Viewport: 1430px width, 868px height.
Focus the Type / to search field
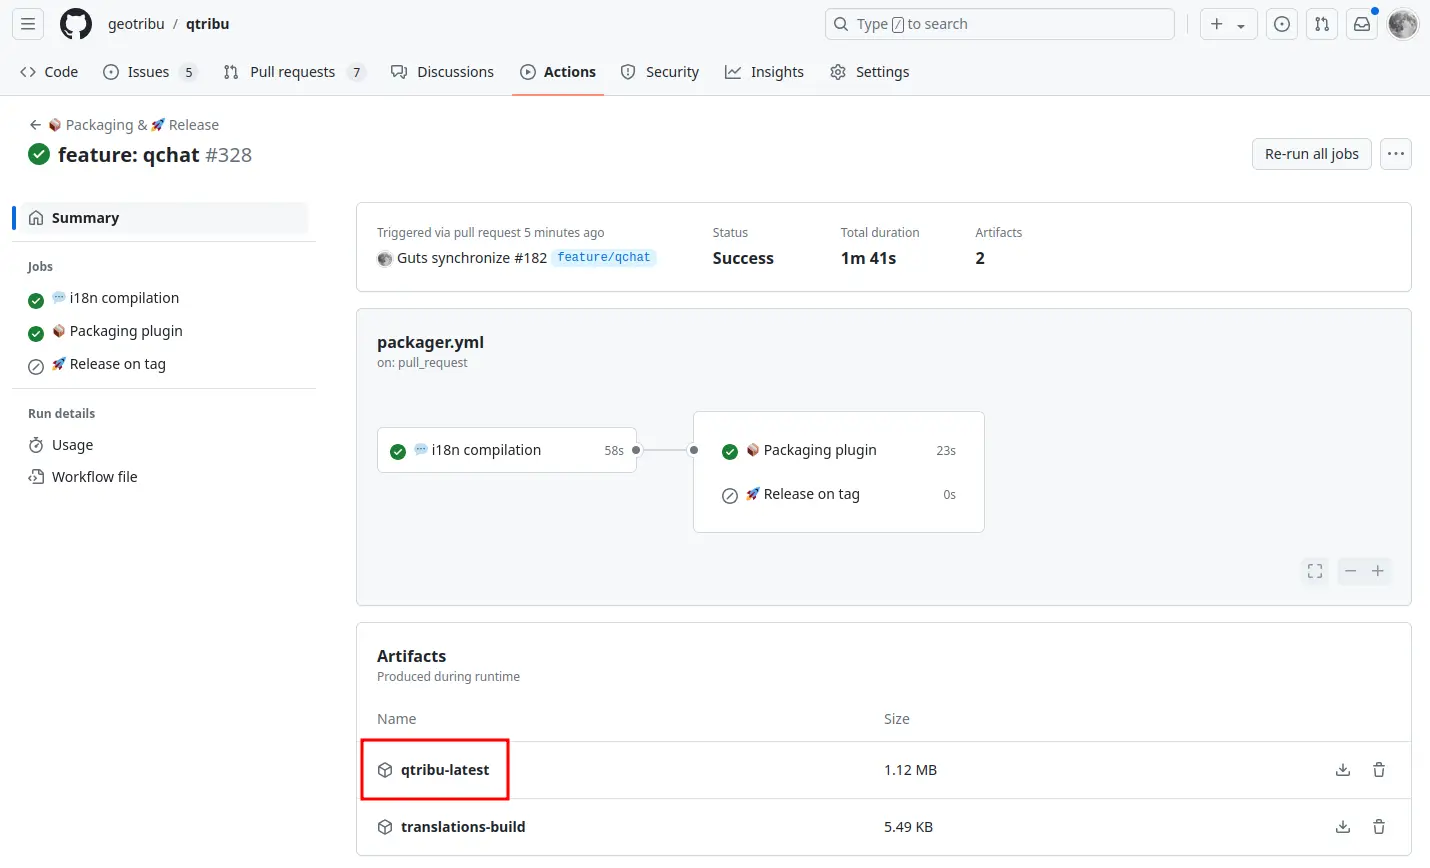pyautogui.click(x=1000, y=24)
